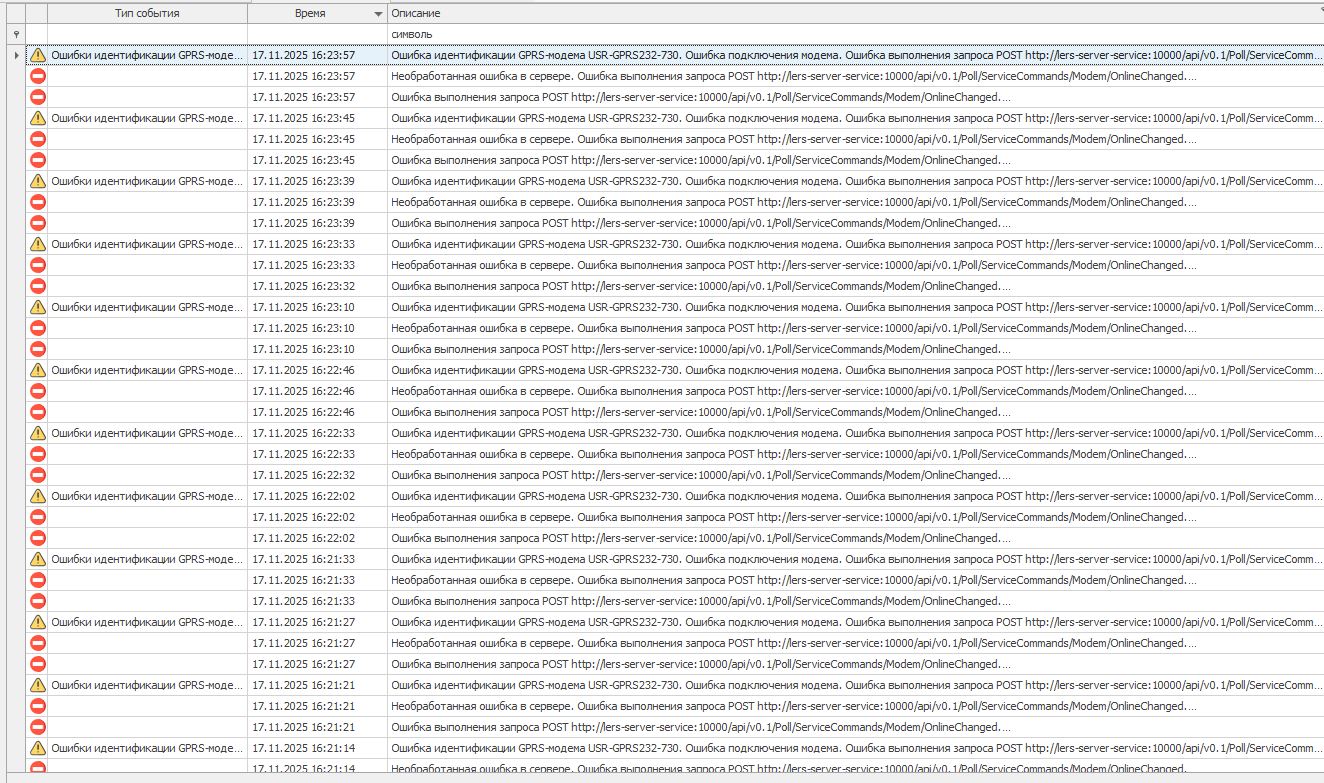Toggle sort arrow in the Время column header
Image resolution: width=1324 pixels, height=783 pixels.
(x=378, y=14)
